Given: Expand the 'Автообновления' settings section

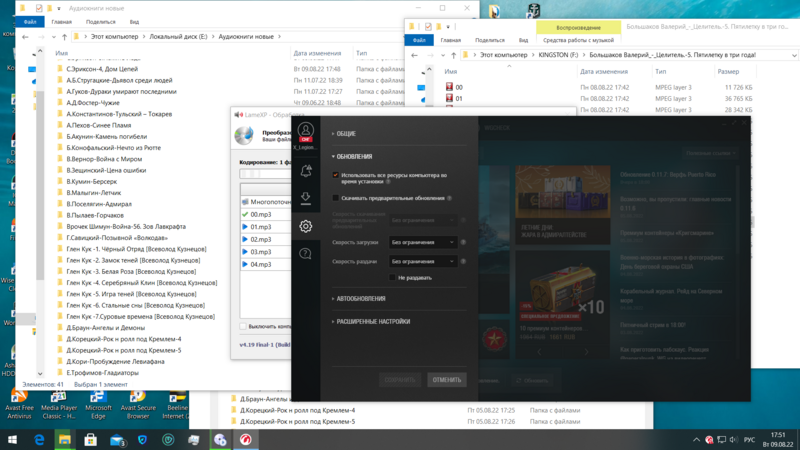Looking at the screenshot, I should pyautogui.click(x=361, y=299).
